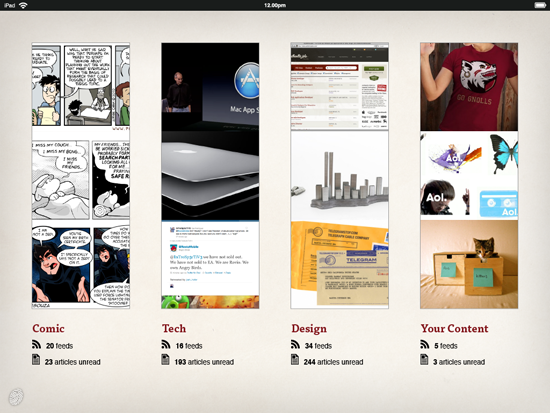The height and width of the screenshot is (413, 550).
Task: Select the '16 feeds' text under Tech
Action: click(x=189, y=346)
